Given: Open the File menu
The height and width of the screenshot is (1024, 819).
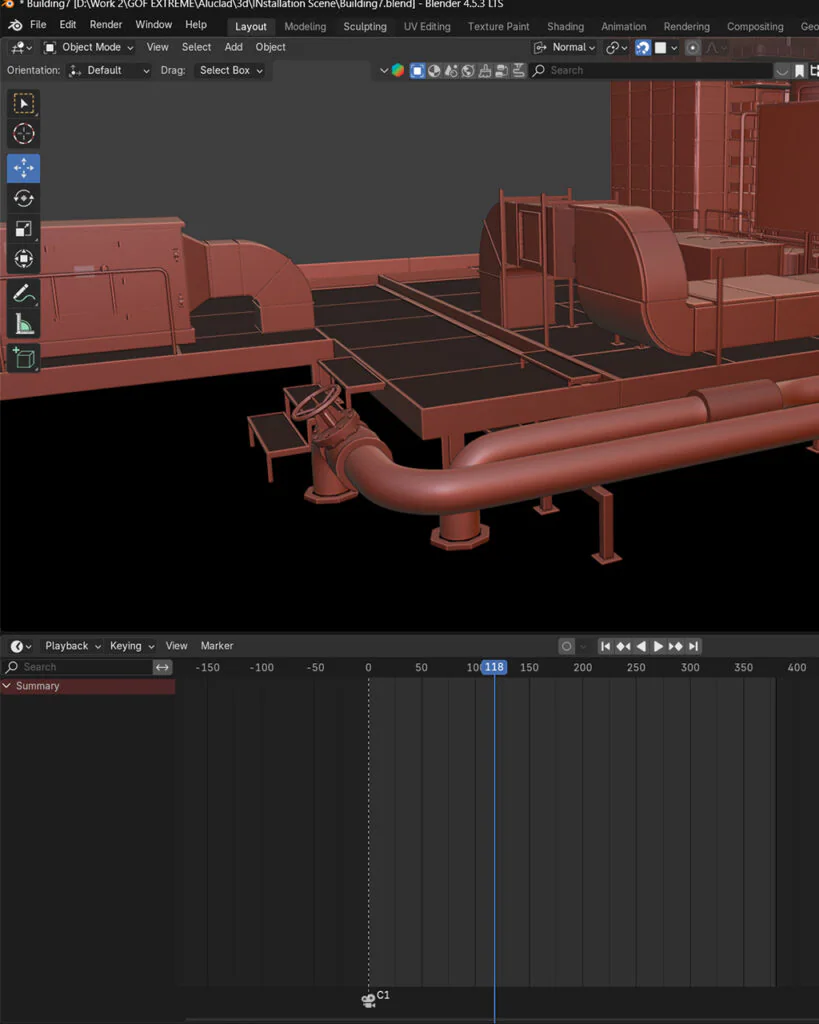Looking at the screenshot, I should [38, 25].
